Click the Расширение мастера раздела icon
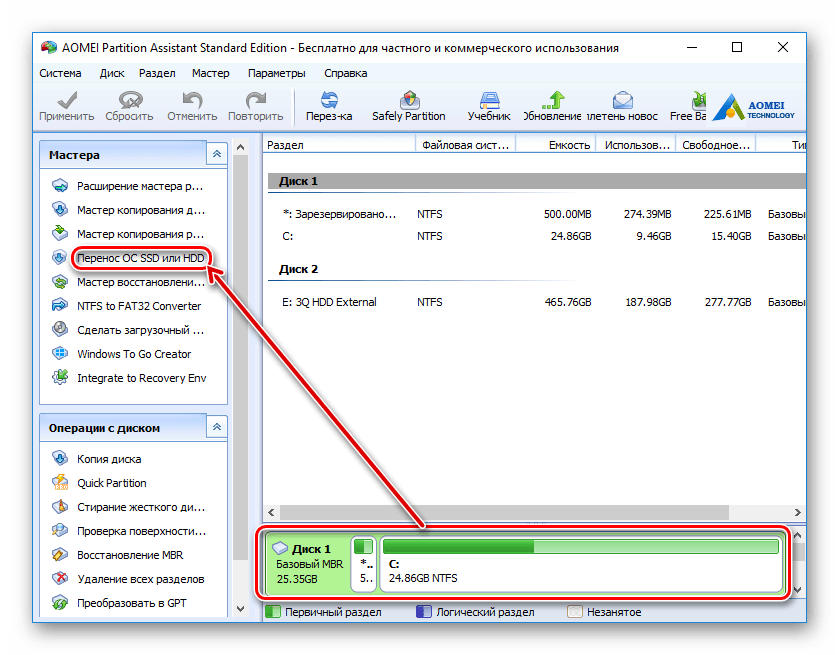 (59, 186)
